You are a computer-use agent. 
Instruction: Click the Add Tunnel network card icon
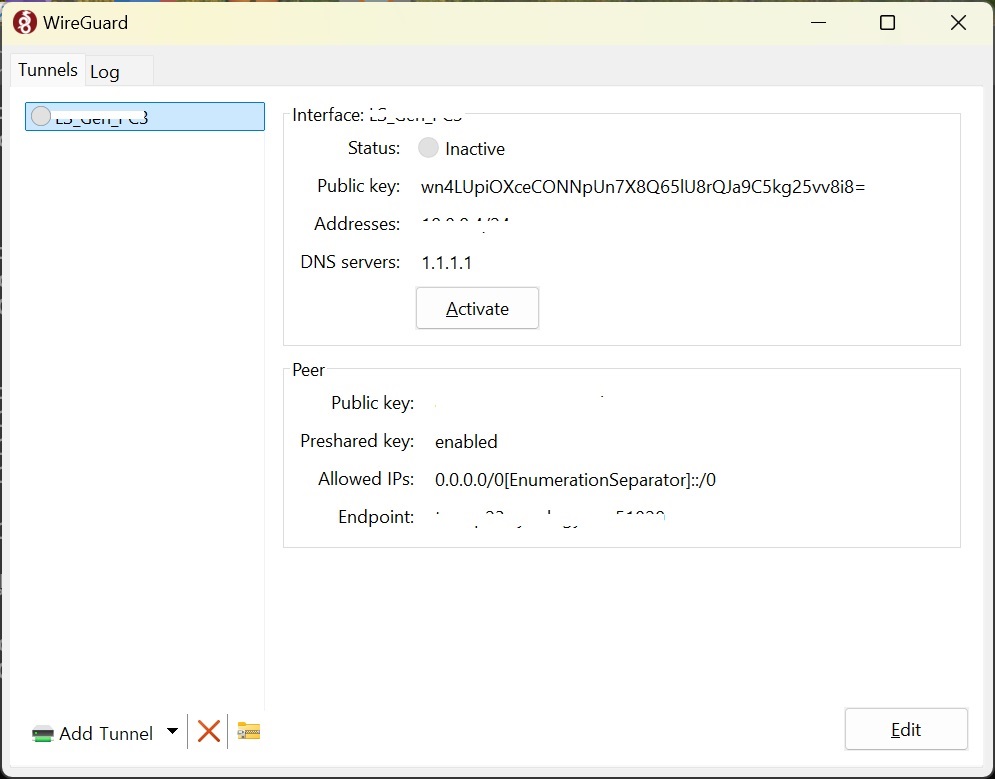point(42,734)
